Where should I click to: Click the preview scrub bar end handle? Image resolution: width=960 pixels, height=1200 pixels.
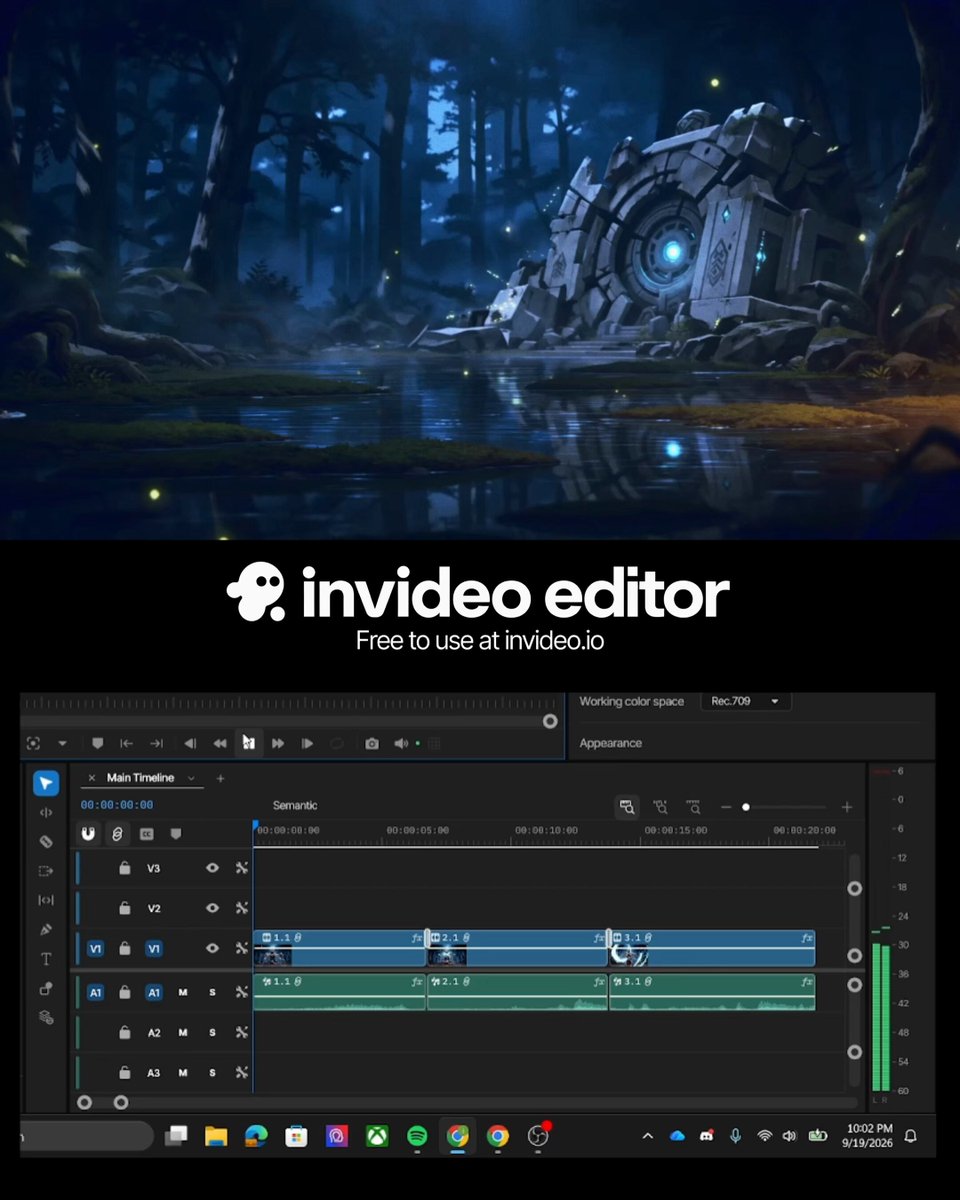[x=550, y=720]
